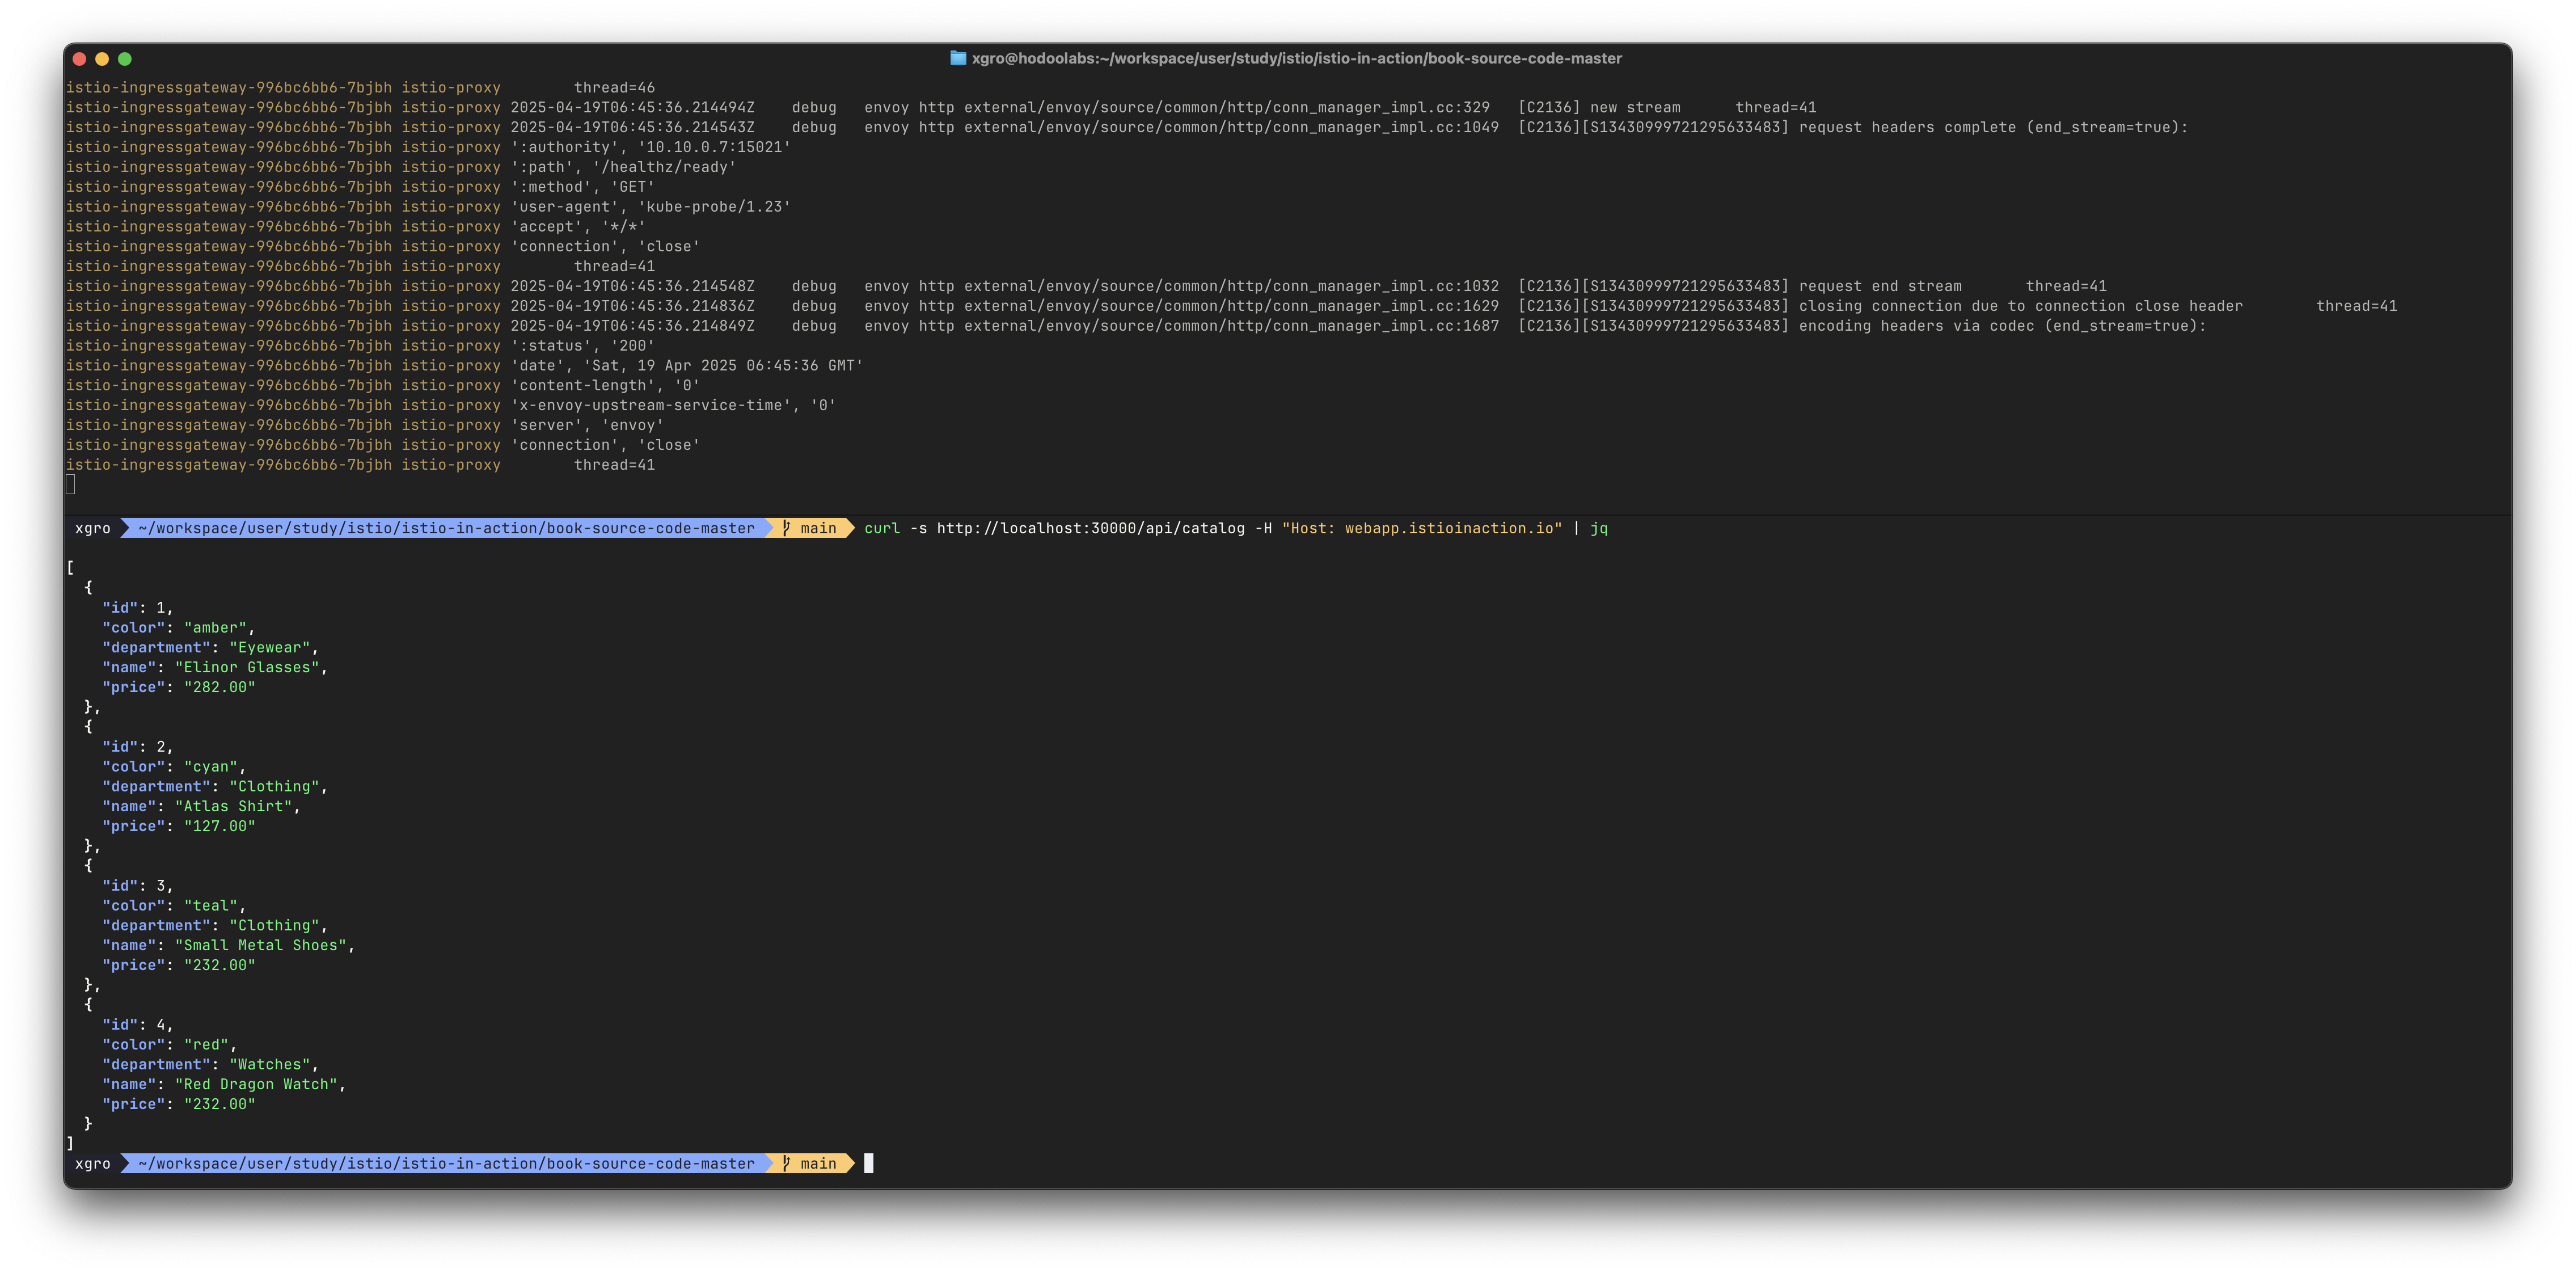2576x1273 pixels.
Task: Click the 'server', 'envoy' log text
Action: coord(587,425)
